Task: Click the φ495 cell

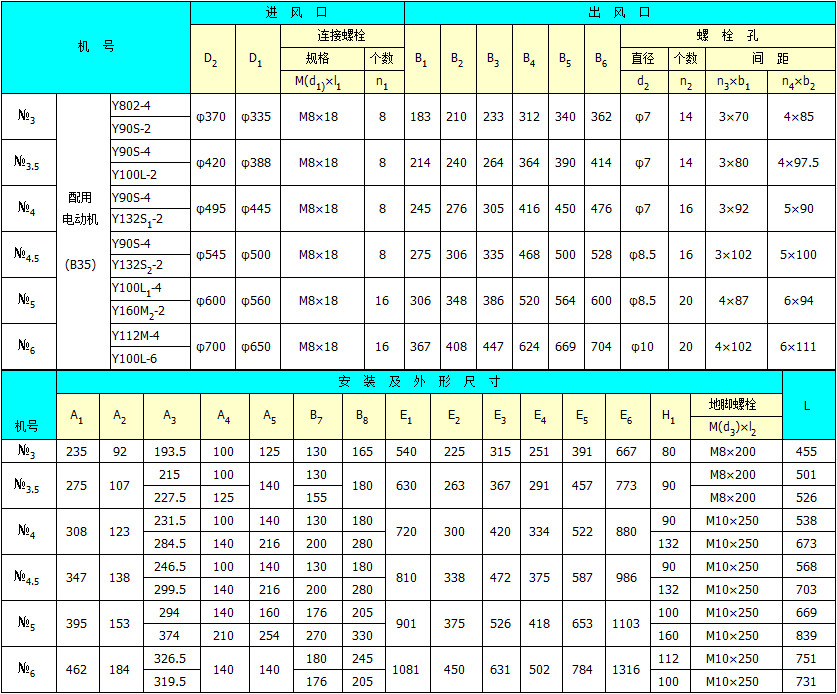Action: pos(211,208)
